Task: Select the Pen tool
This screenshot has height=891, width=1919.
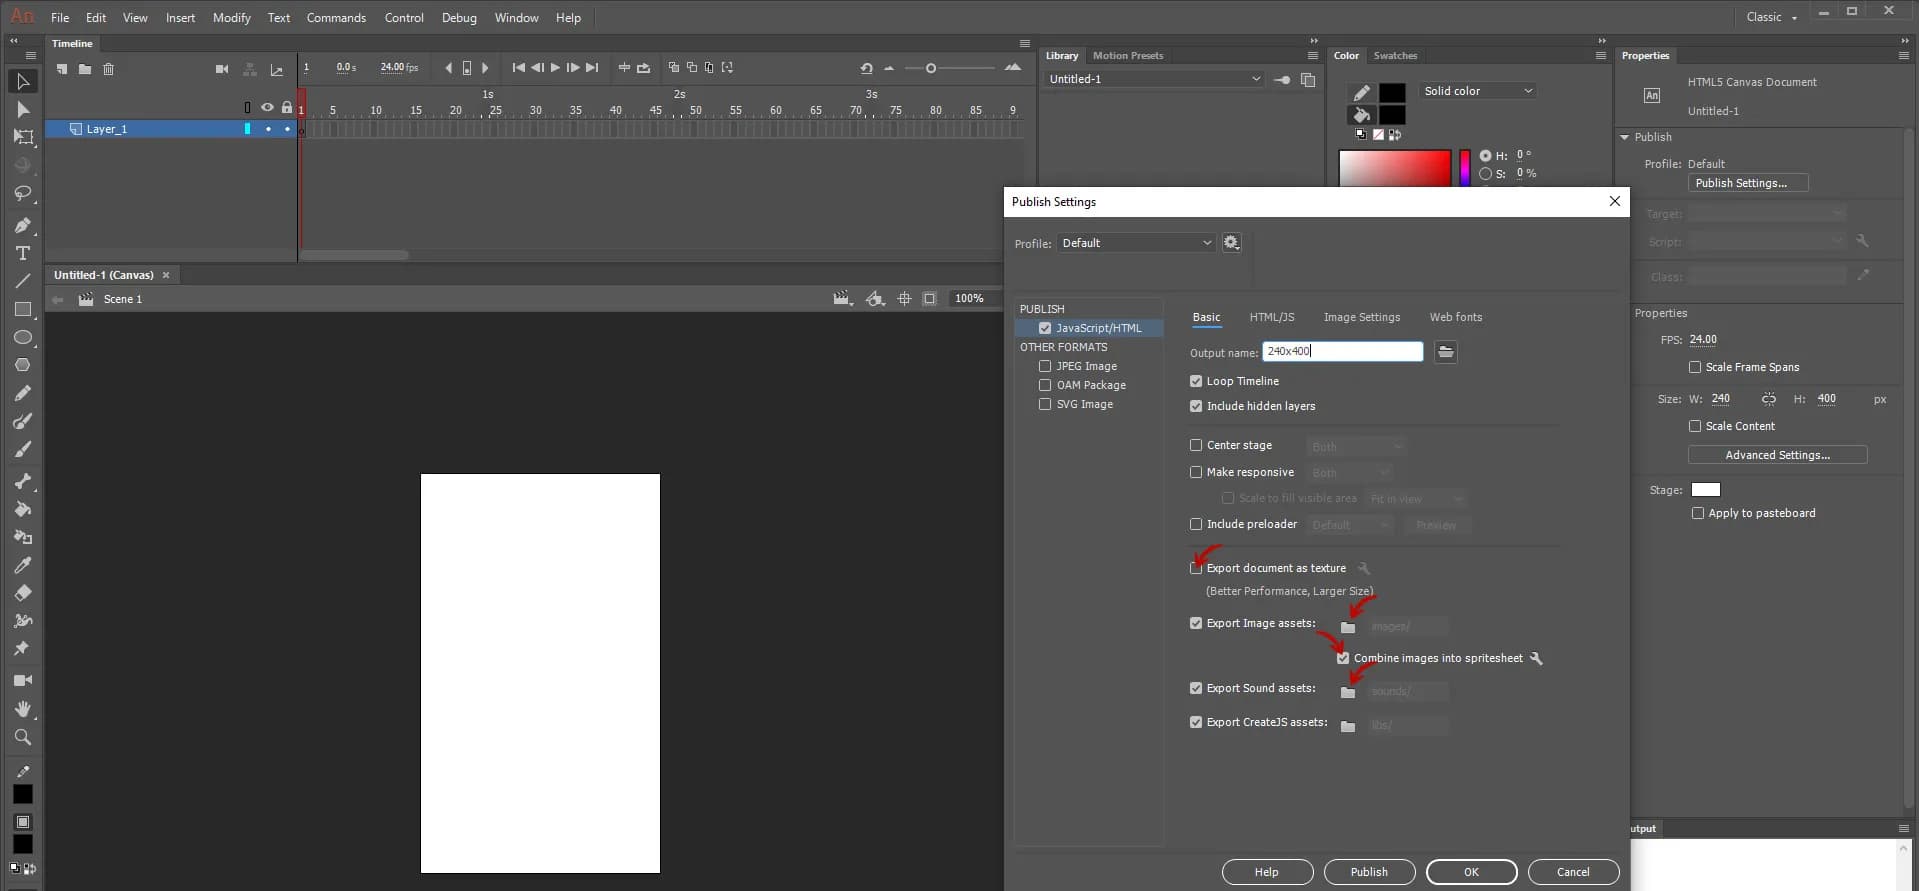Action: (x=23, y=225)
